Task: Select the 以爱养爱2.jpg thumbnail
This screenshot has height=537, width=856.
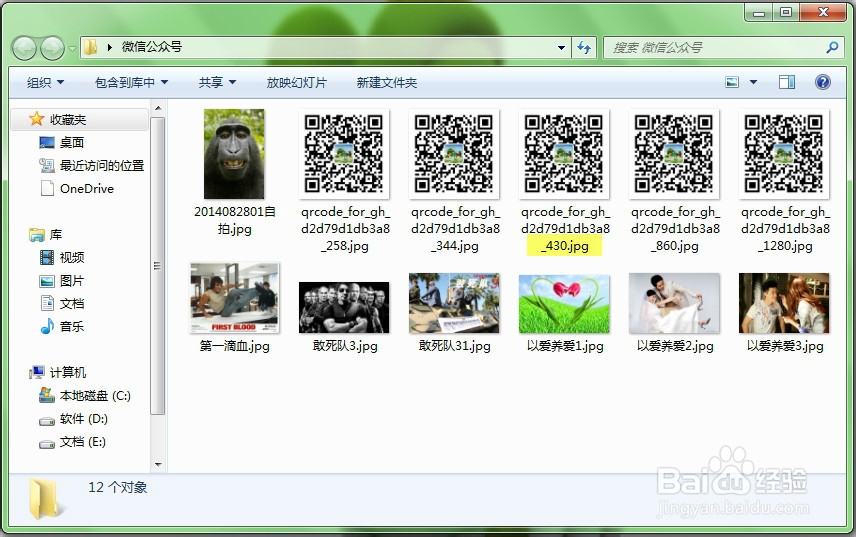Action: [x=674, y=303]
